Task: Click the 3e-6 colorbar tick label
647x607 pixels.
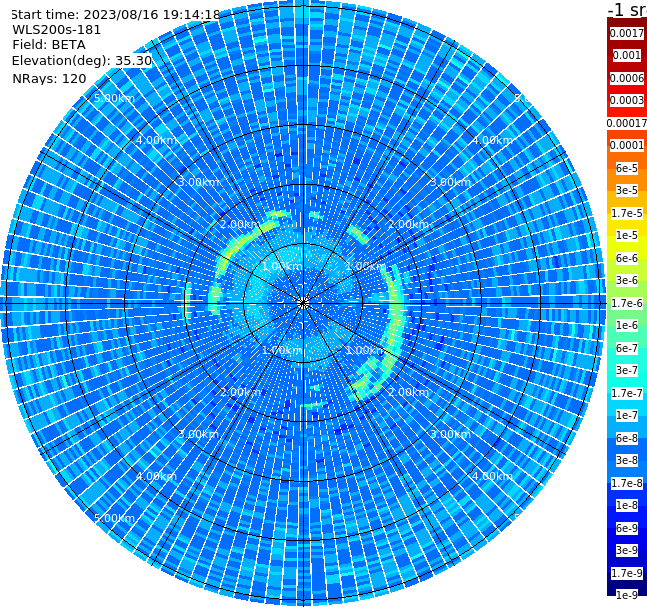Action: 627,280
